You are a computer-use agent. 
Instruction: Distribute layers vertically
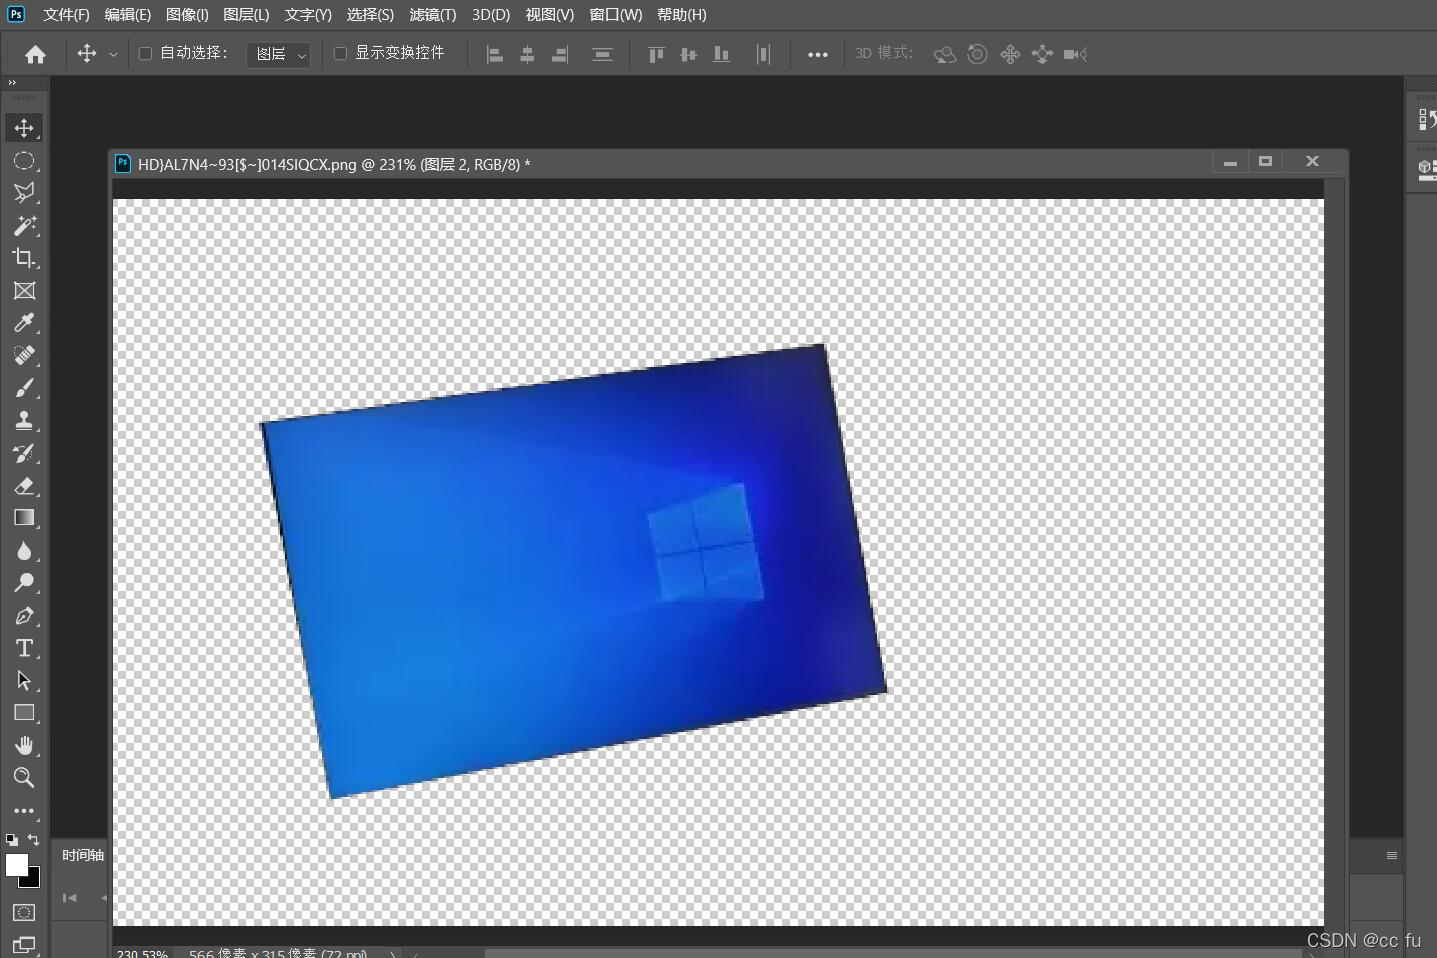(602, 54)
